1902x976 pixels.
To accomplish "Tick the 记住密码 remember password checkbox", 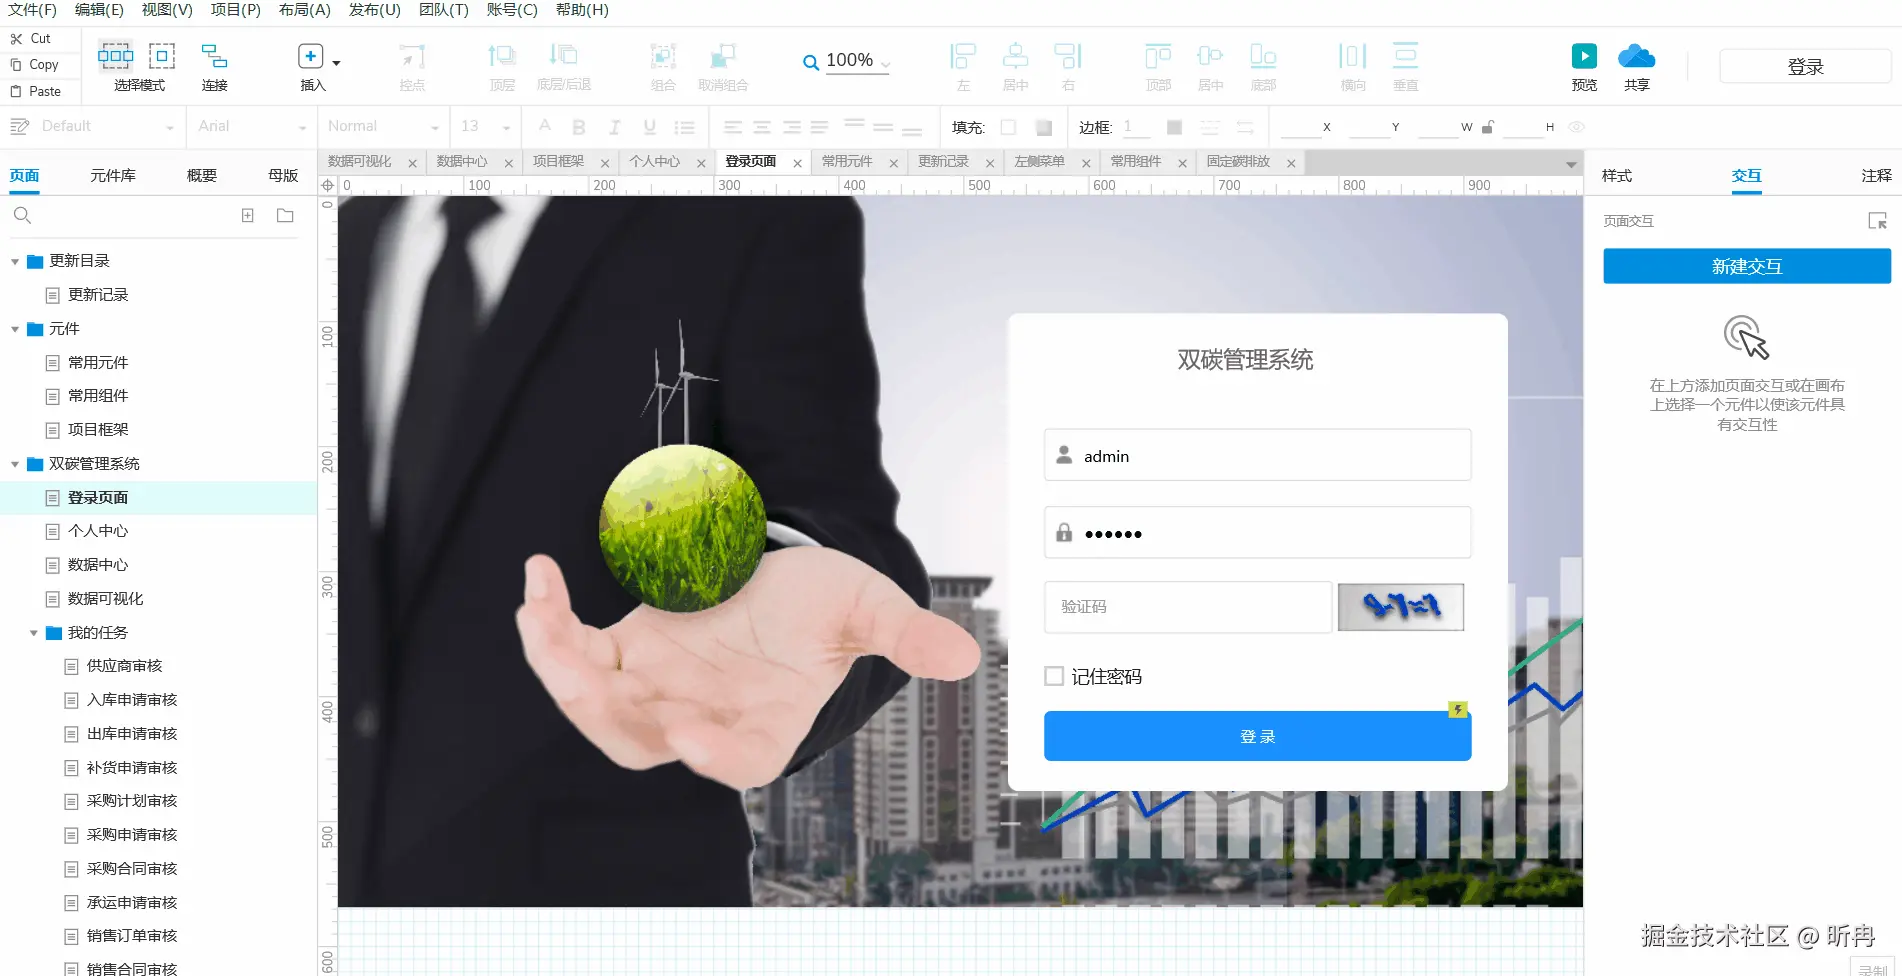I will tap(1053, 676).
